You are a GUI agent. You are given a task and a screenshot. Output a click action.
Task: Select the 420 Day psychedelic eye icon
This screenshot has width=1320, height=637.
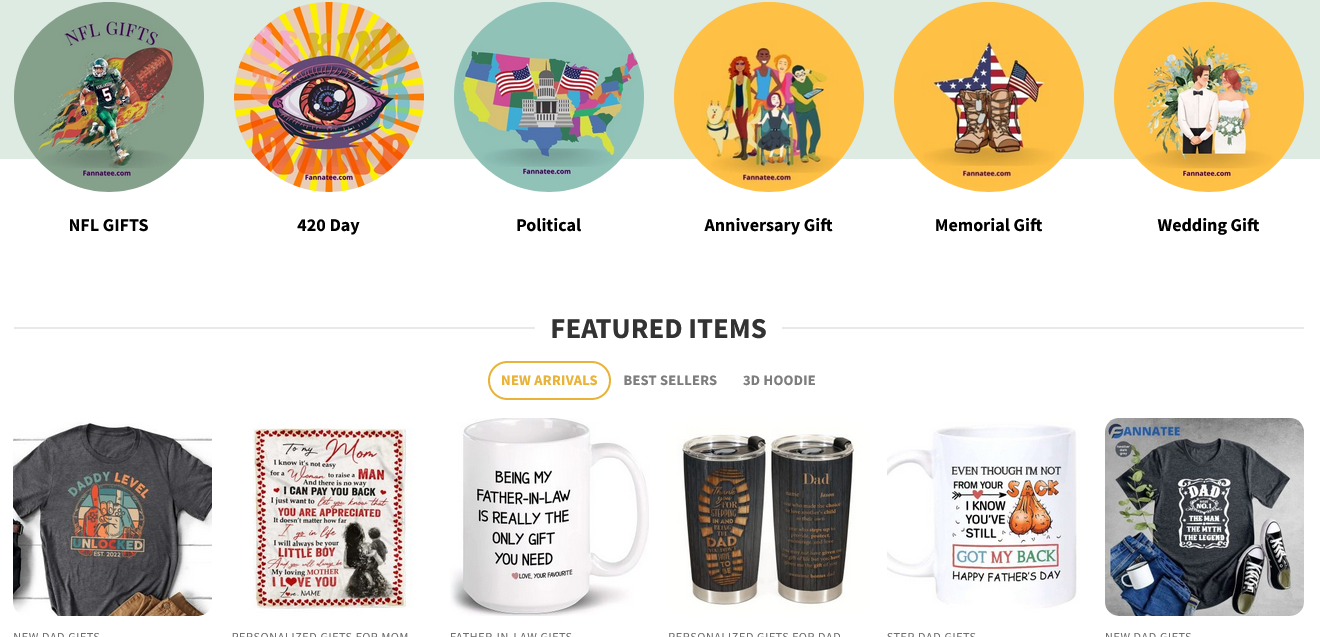329,97
